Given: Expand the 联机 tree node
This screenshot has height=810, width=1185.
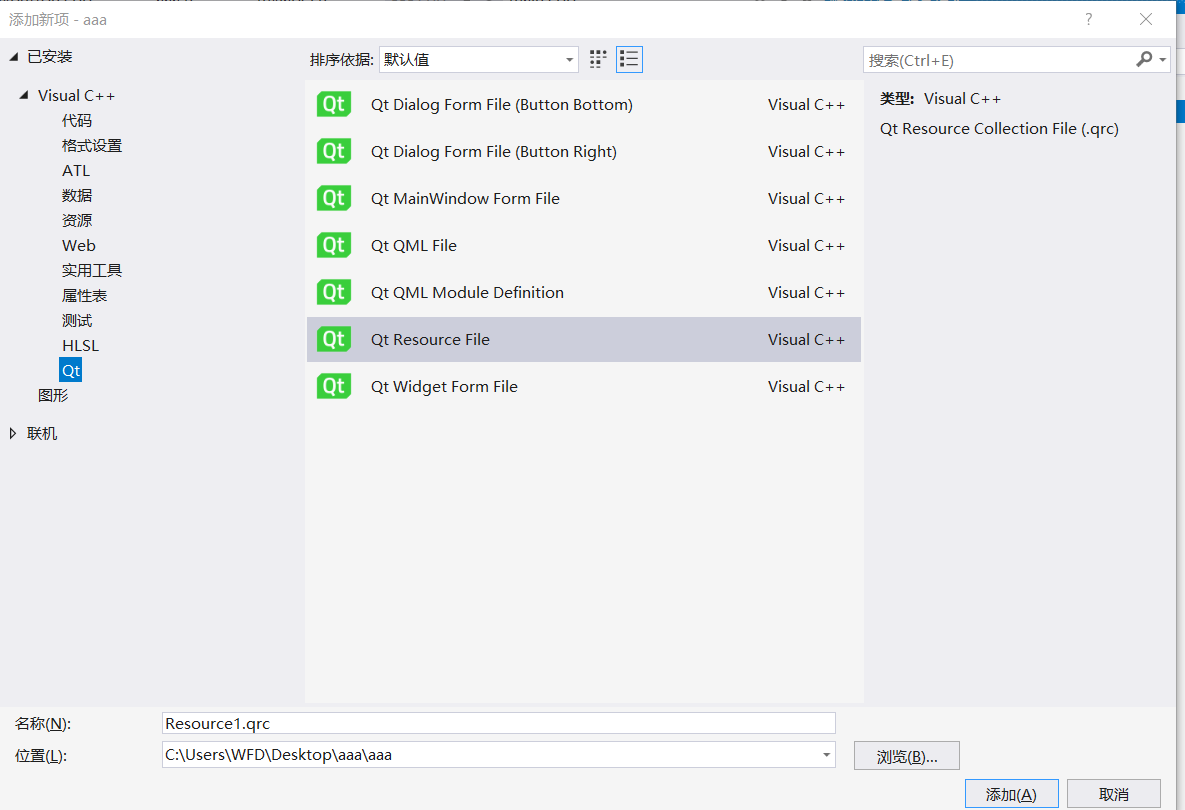Looking at the screenshot, I should [13, 434].
